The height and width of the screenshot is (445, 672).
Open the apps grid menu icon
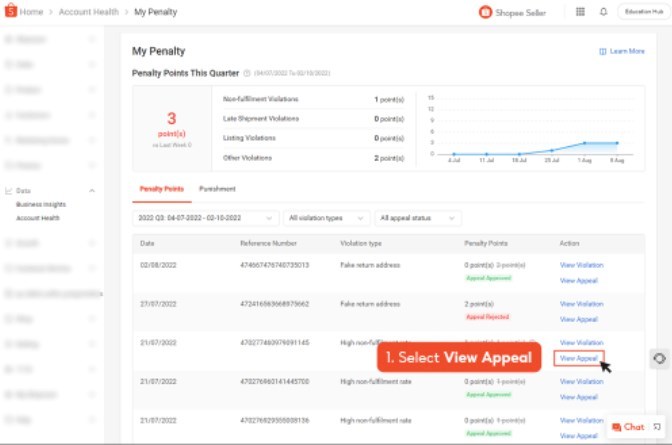(581, 12)
